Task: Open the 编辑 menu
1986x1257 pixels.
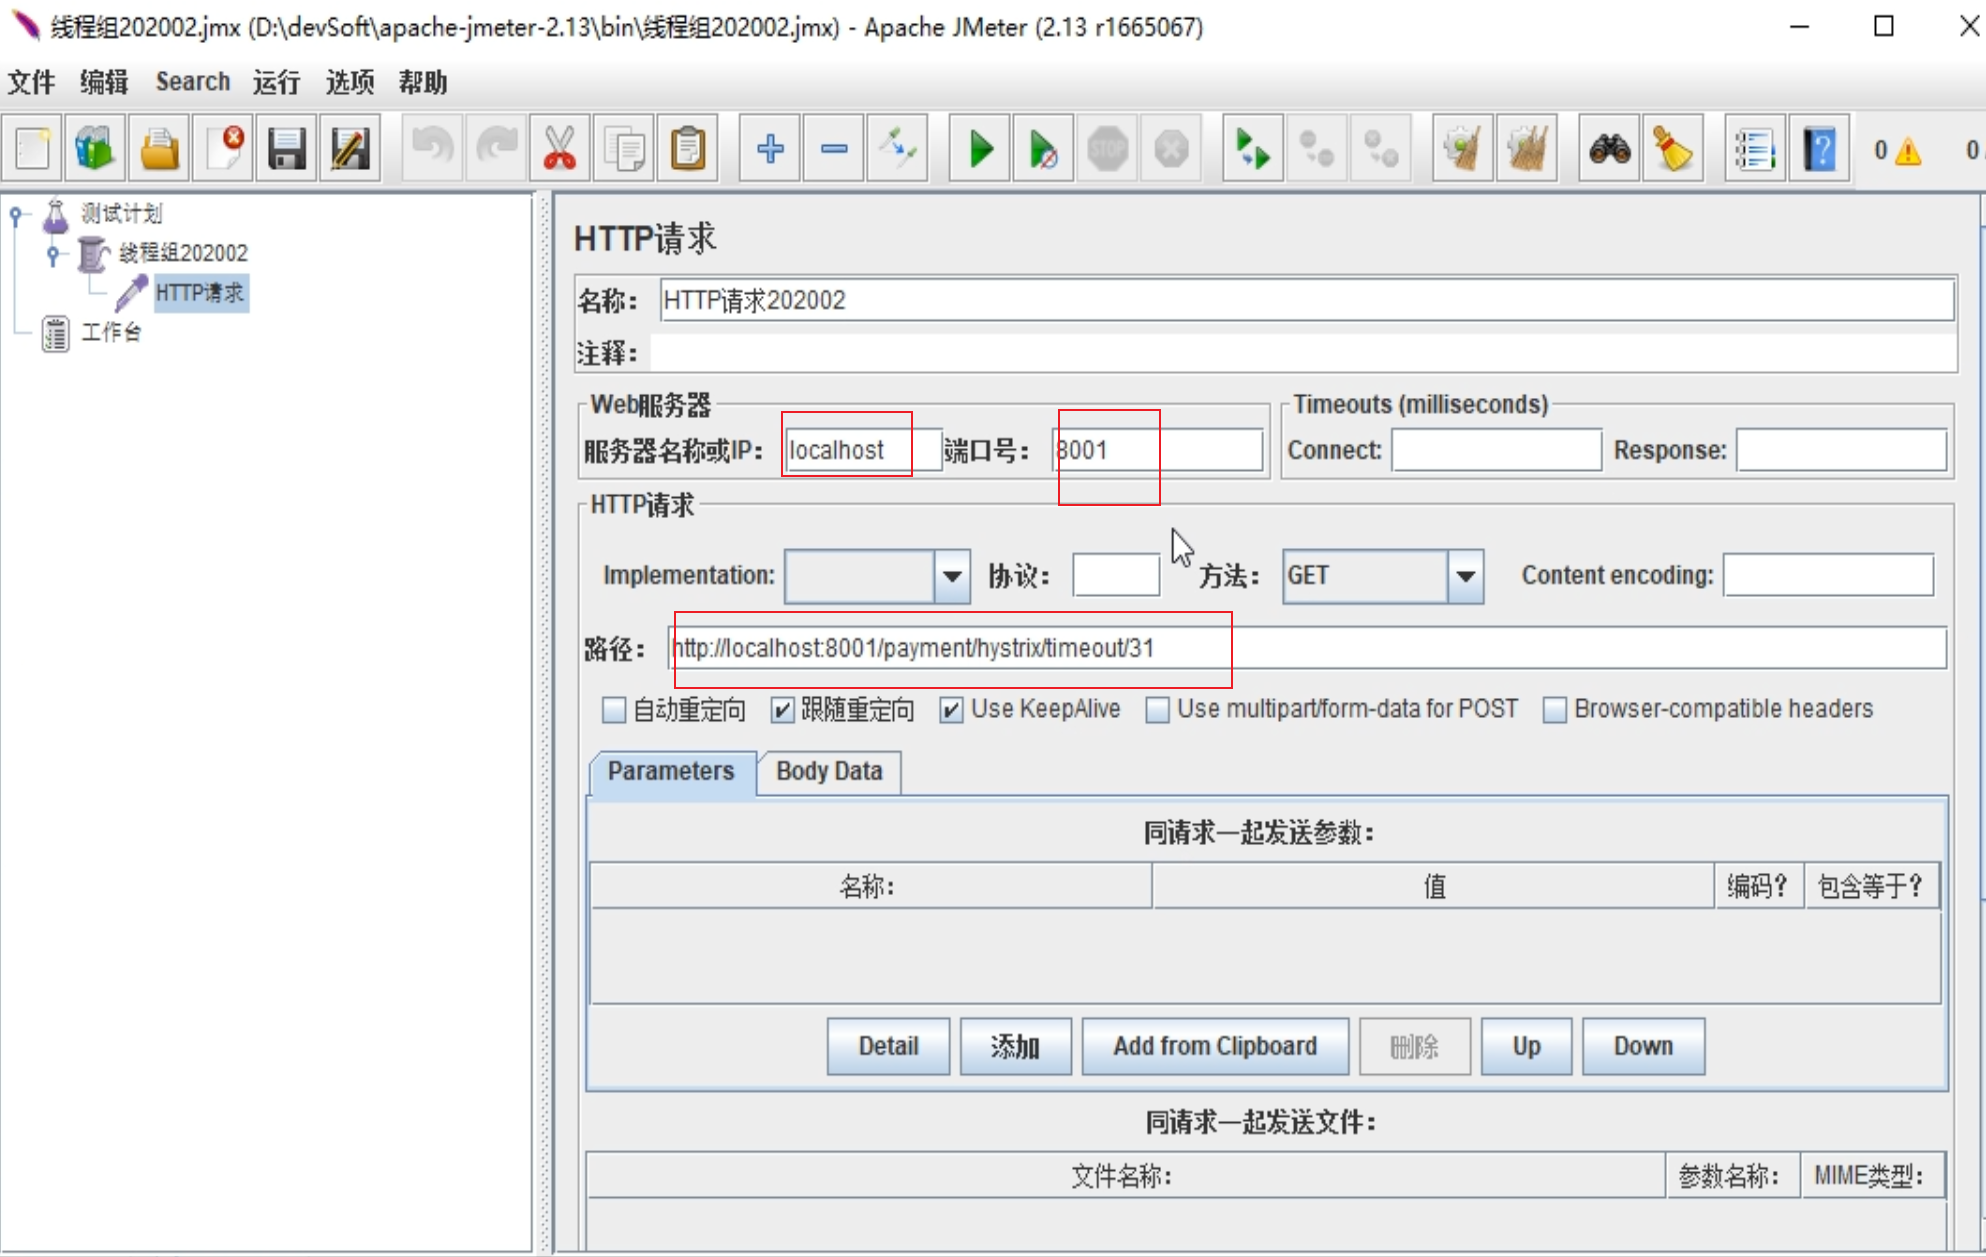Action: tap(104, 82)
